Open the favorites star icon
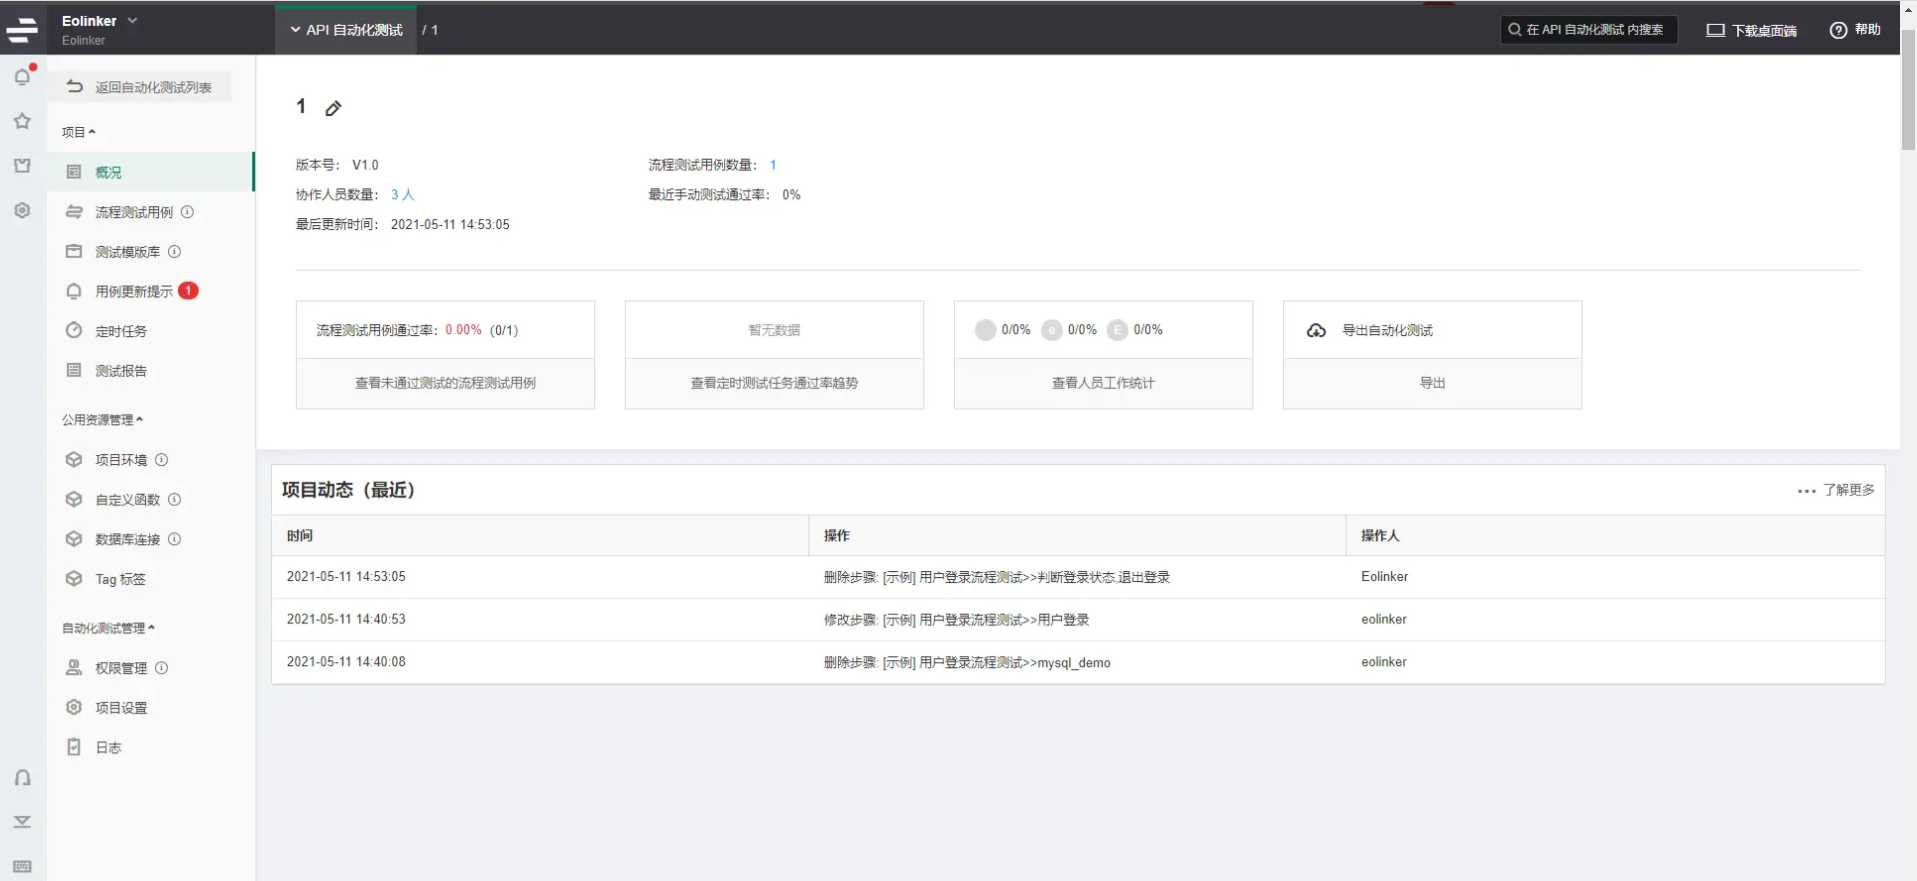The height and width of the screenshot is (881, 1917). coord(22,121)
